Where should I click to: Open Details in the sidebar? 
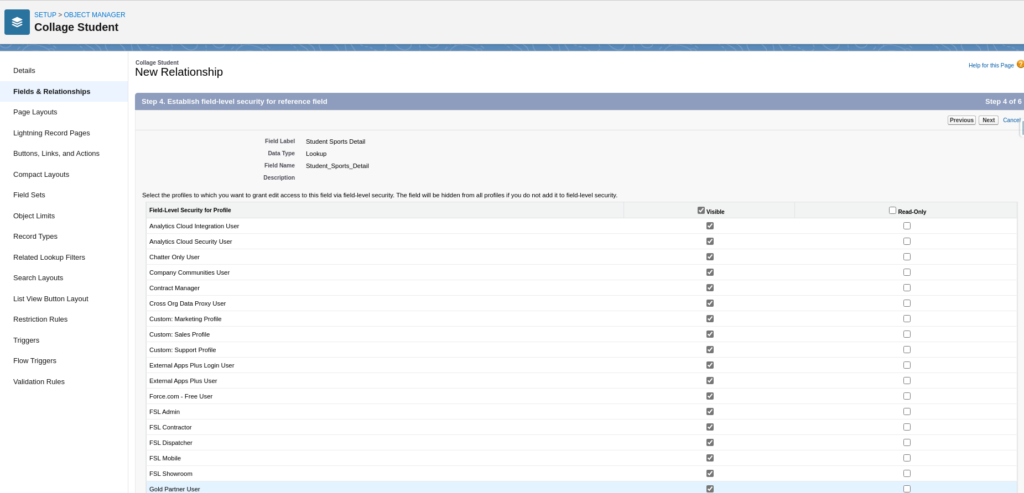coord(24,71)
